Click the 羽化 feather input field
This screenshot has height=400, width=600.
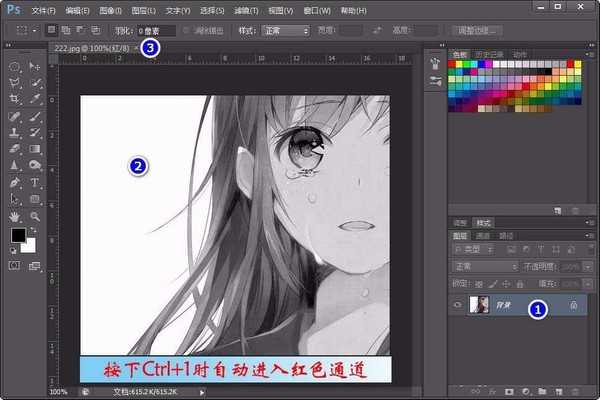[x=158, y=30]
